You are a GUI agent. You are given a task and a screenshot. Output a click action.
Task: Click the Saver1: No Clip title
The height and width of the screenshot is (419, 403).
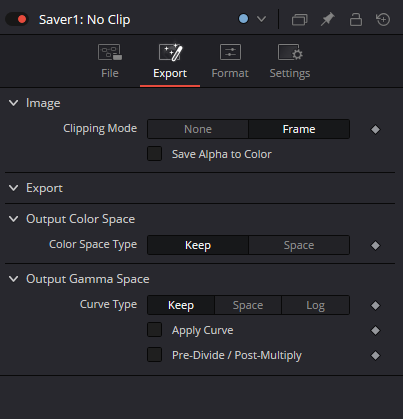85,20
